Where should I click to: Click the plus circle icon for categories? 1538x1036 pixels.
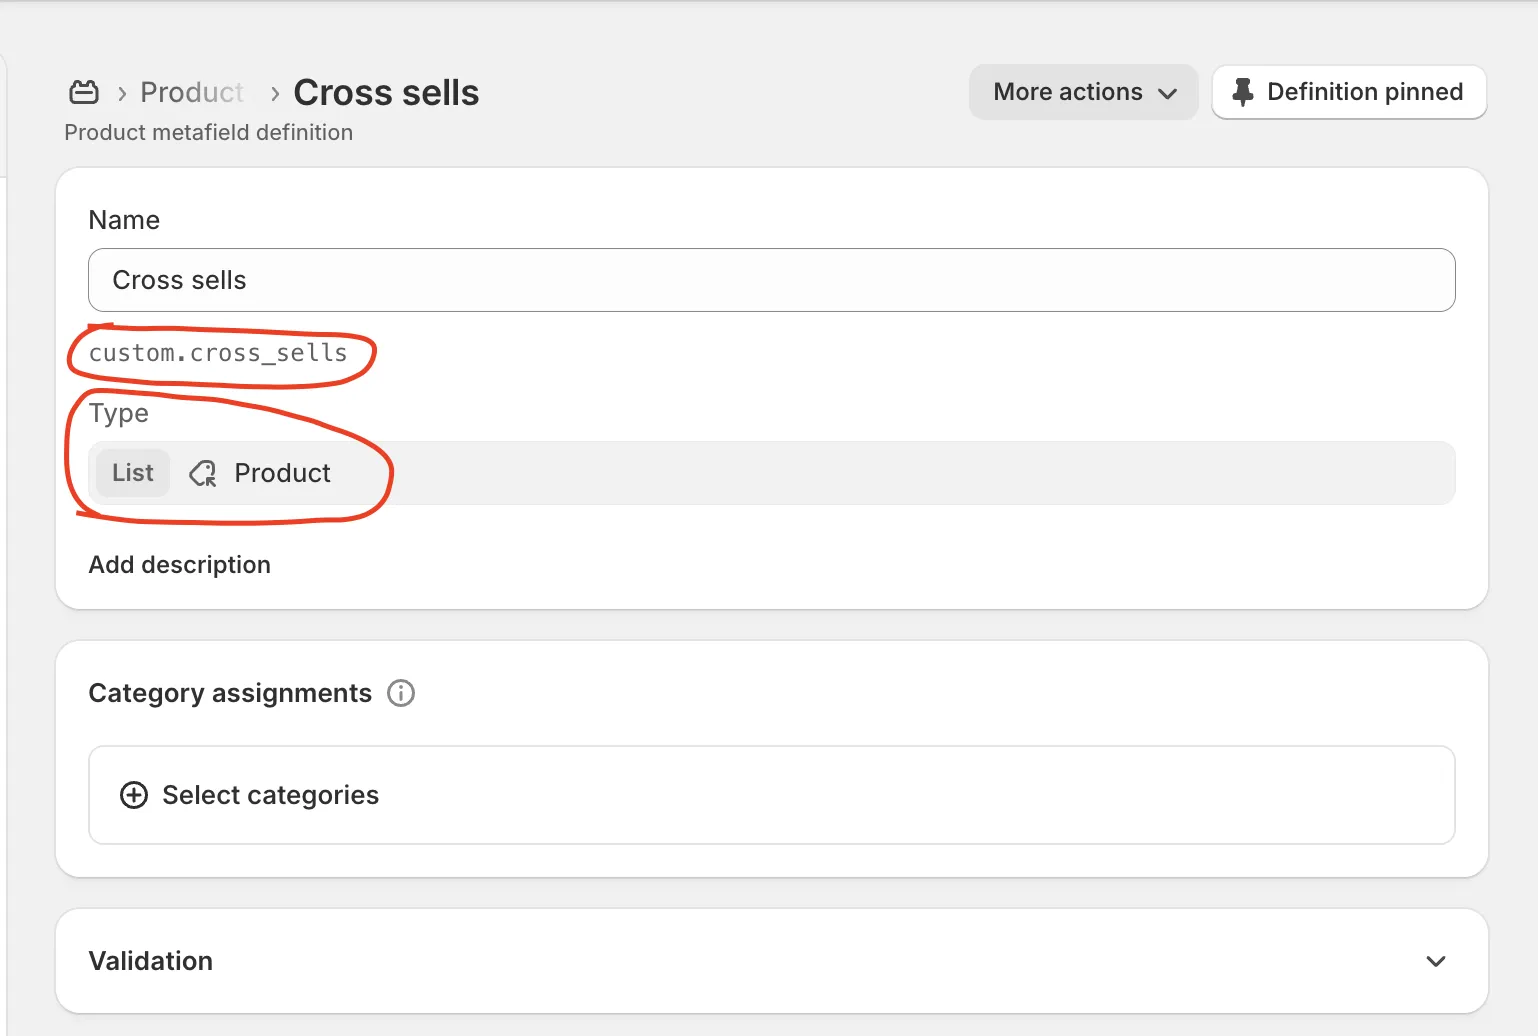134,795
